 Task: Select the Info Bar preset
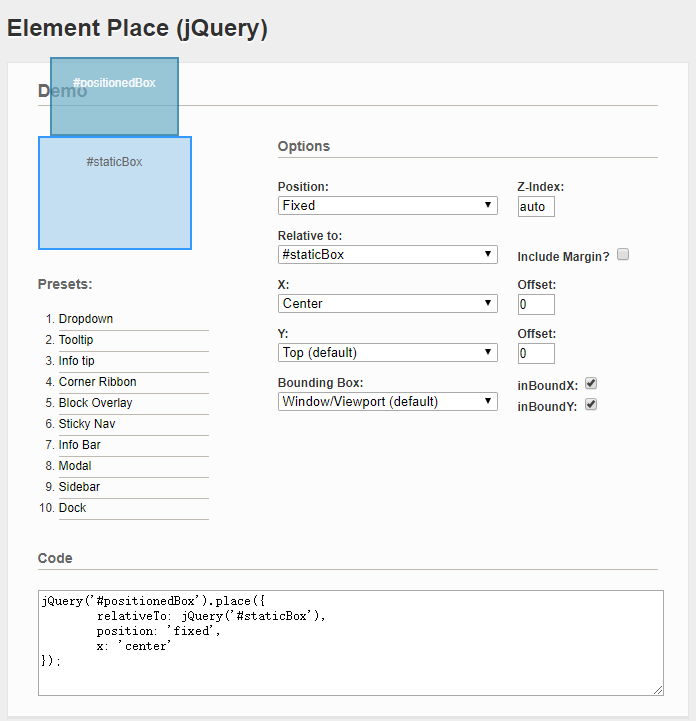pos(80,445)
